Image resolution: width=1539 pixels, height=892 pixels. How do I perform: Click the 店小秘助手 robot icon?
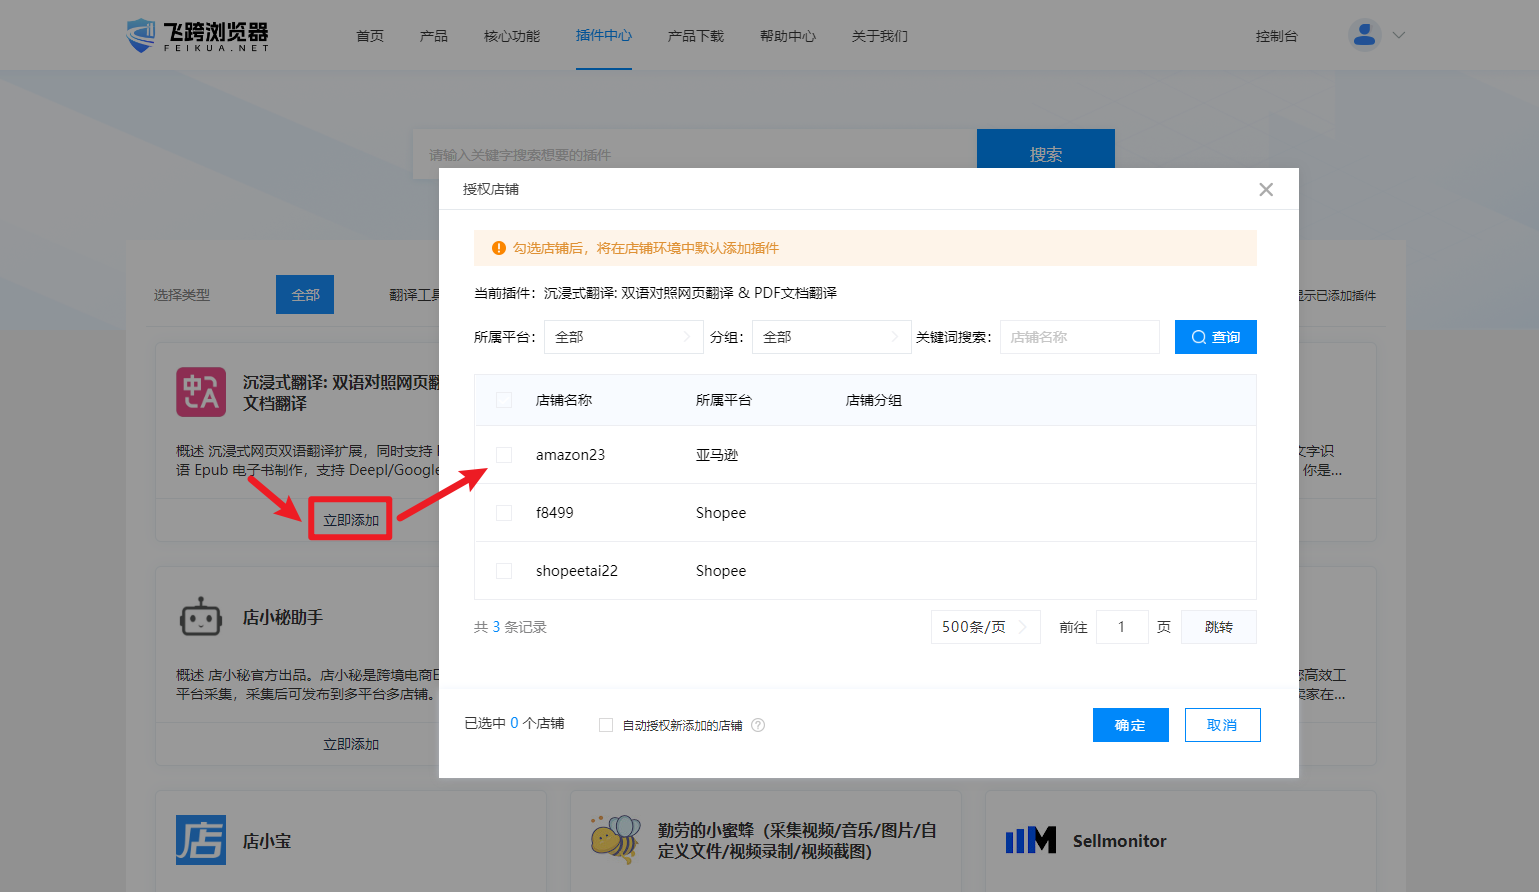pyautogui.click(x=201, y=618)
